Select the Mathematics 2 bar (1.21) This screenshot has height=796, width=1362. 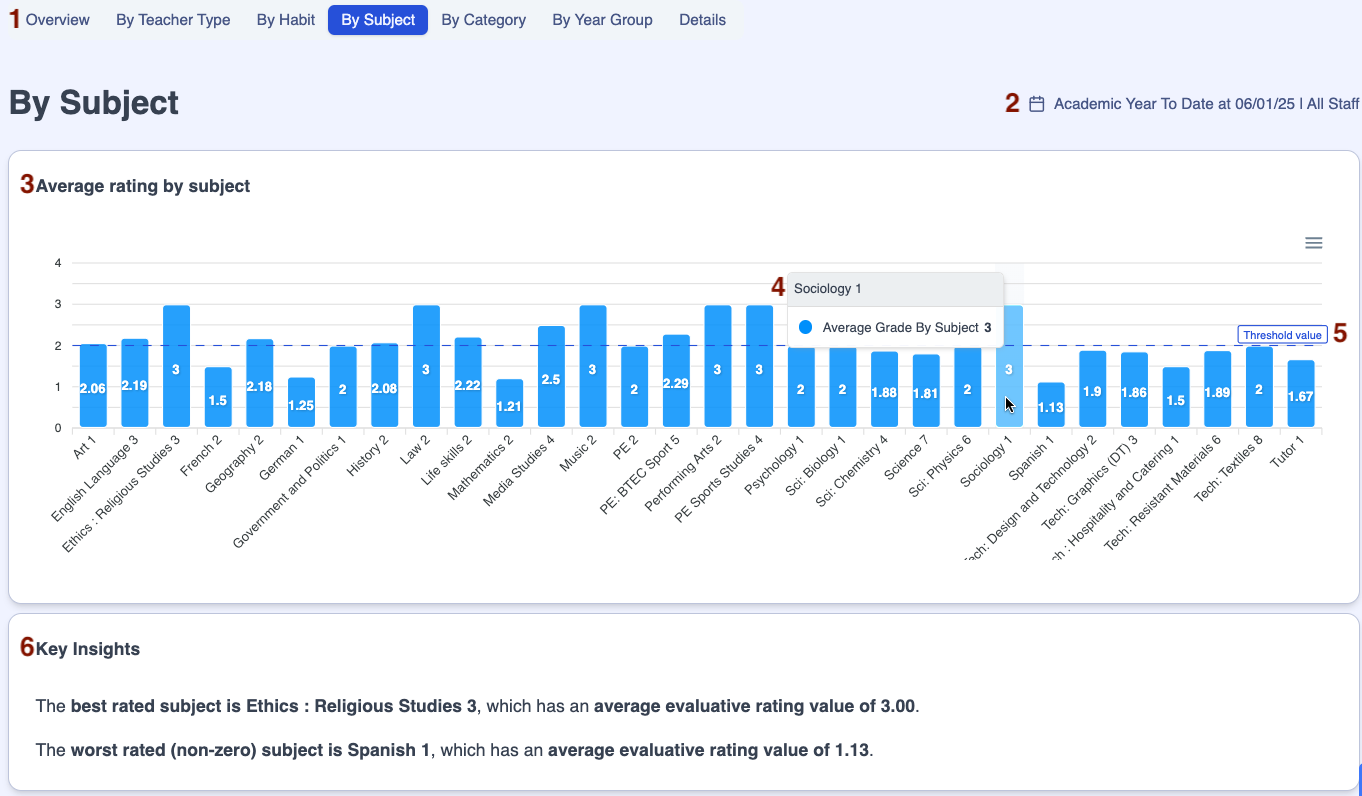tap(510, 404)
